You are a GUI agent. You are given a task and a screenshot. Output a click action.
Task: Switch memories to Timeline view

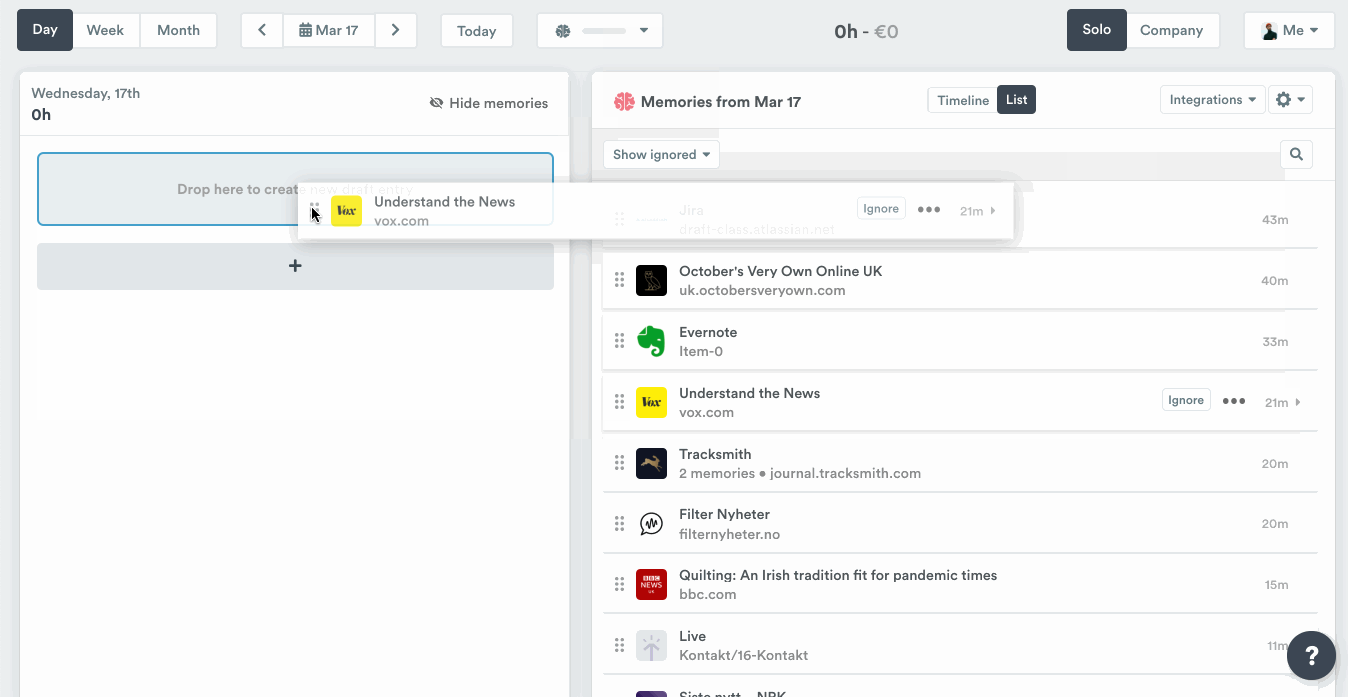(963, 100)
